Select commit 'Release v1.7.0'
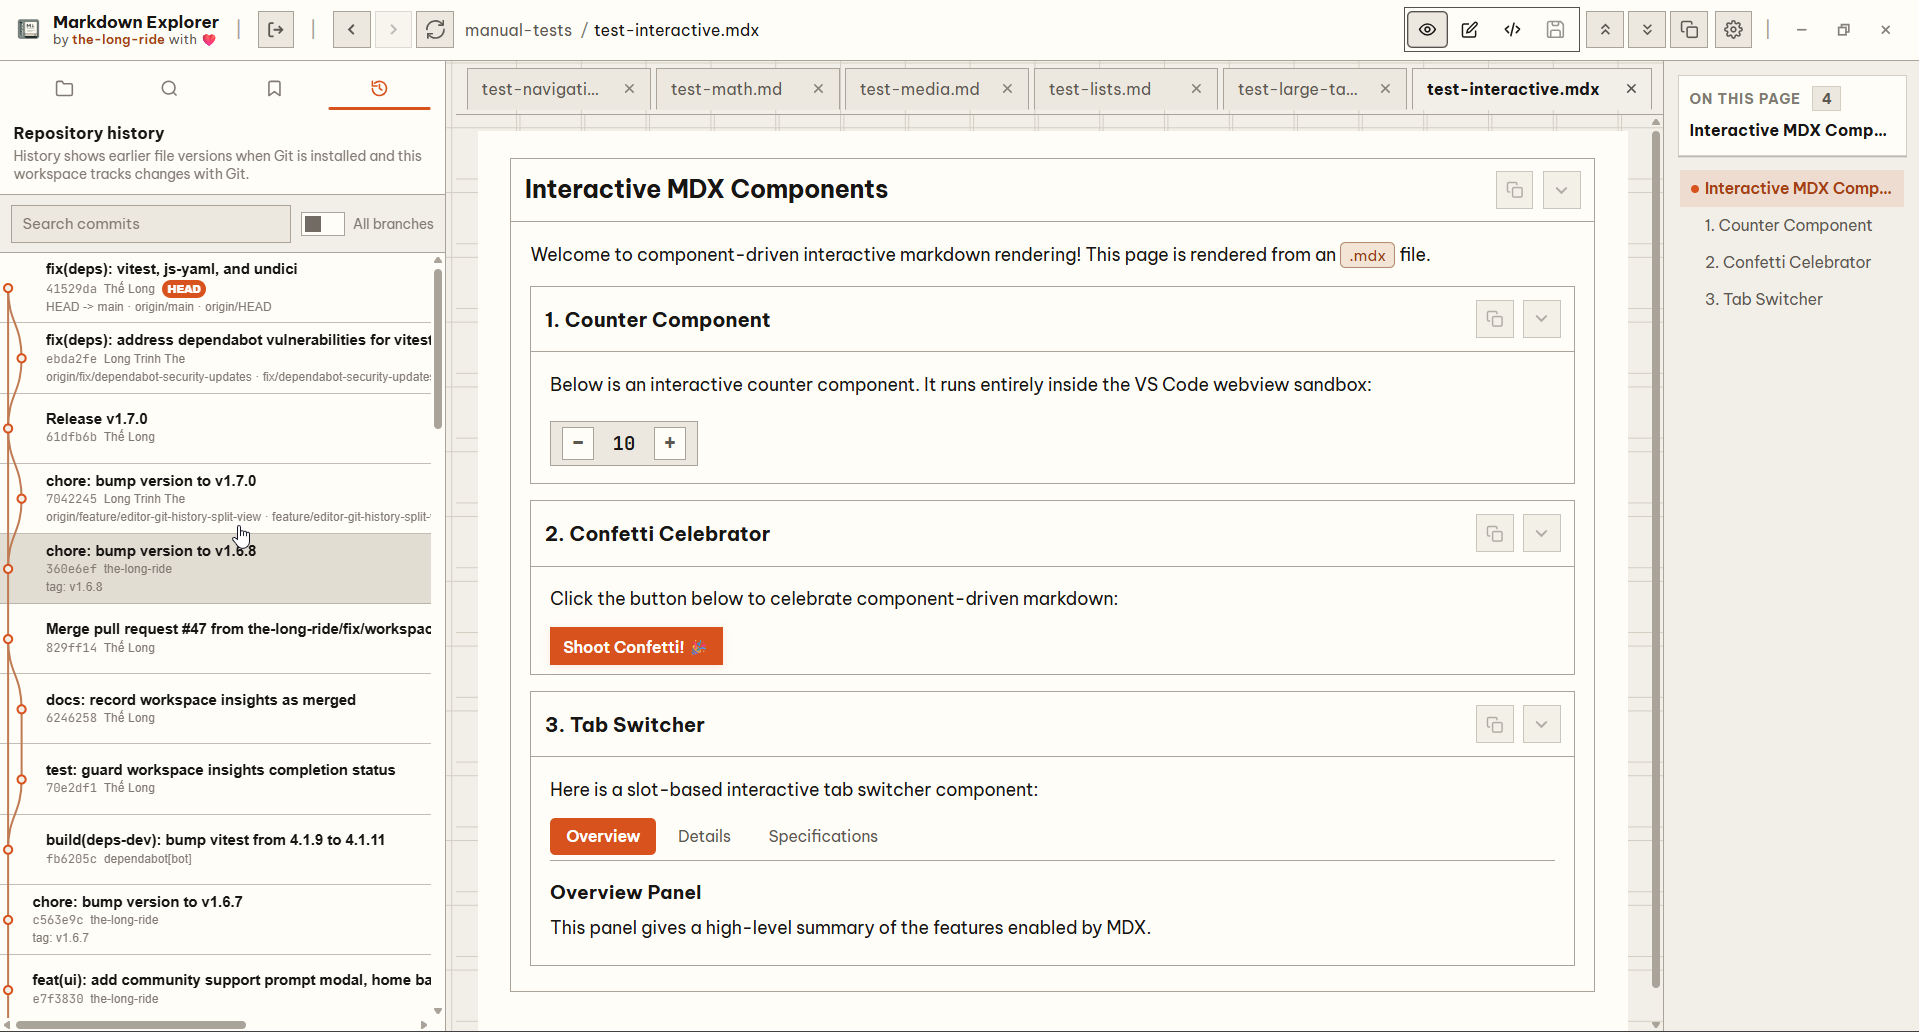The width and height of the screenshot is (1919, 1032). coord(218,428)
